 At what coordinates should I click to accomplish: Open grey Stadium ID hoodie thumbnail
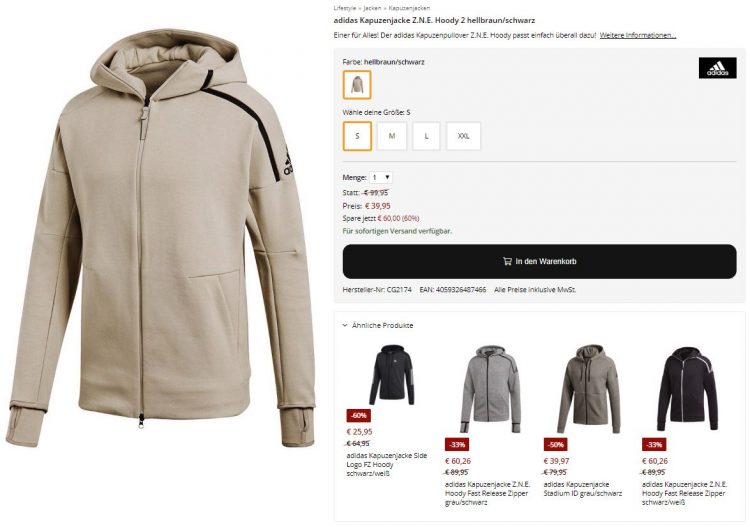pos(589,389)
